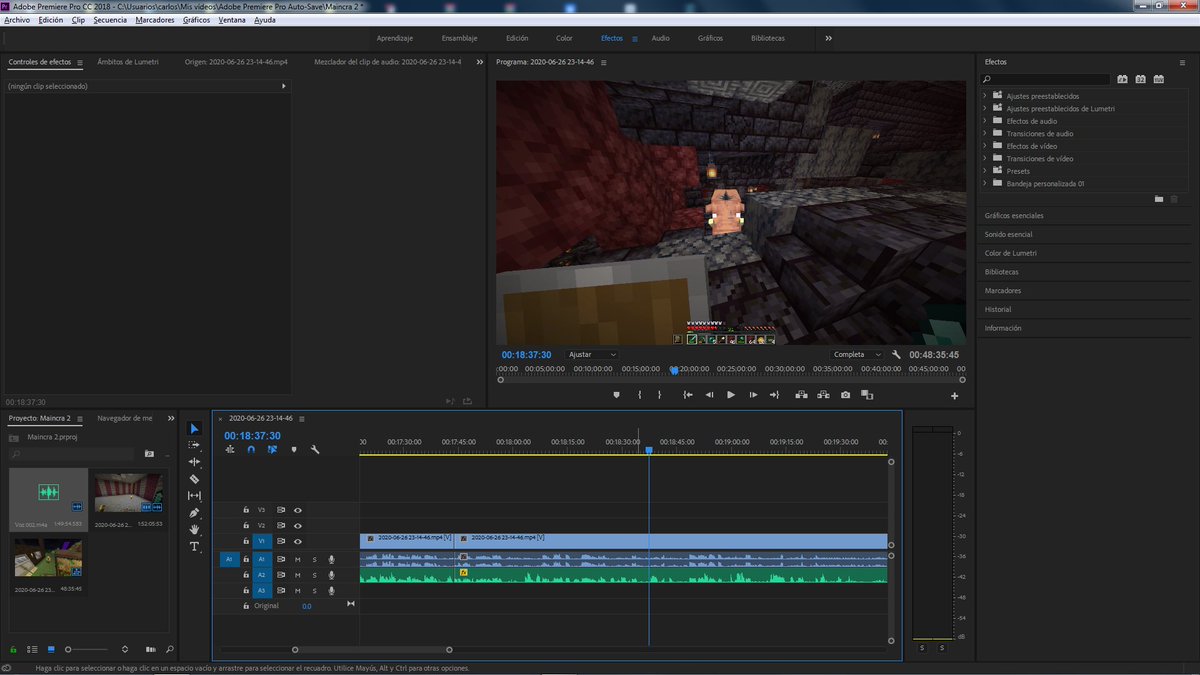This screenshot has width=1200, height=675.
Task: Solo the A2 audio track
Action: (314, 575)
